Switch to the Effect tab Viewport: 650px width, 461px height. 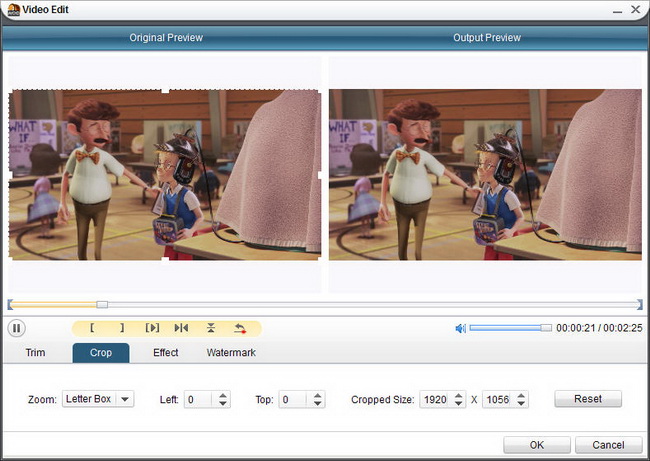click(165, 353)
